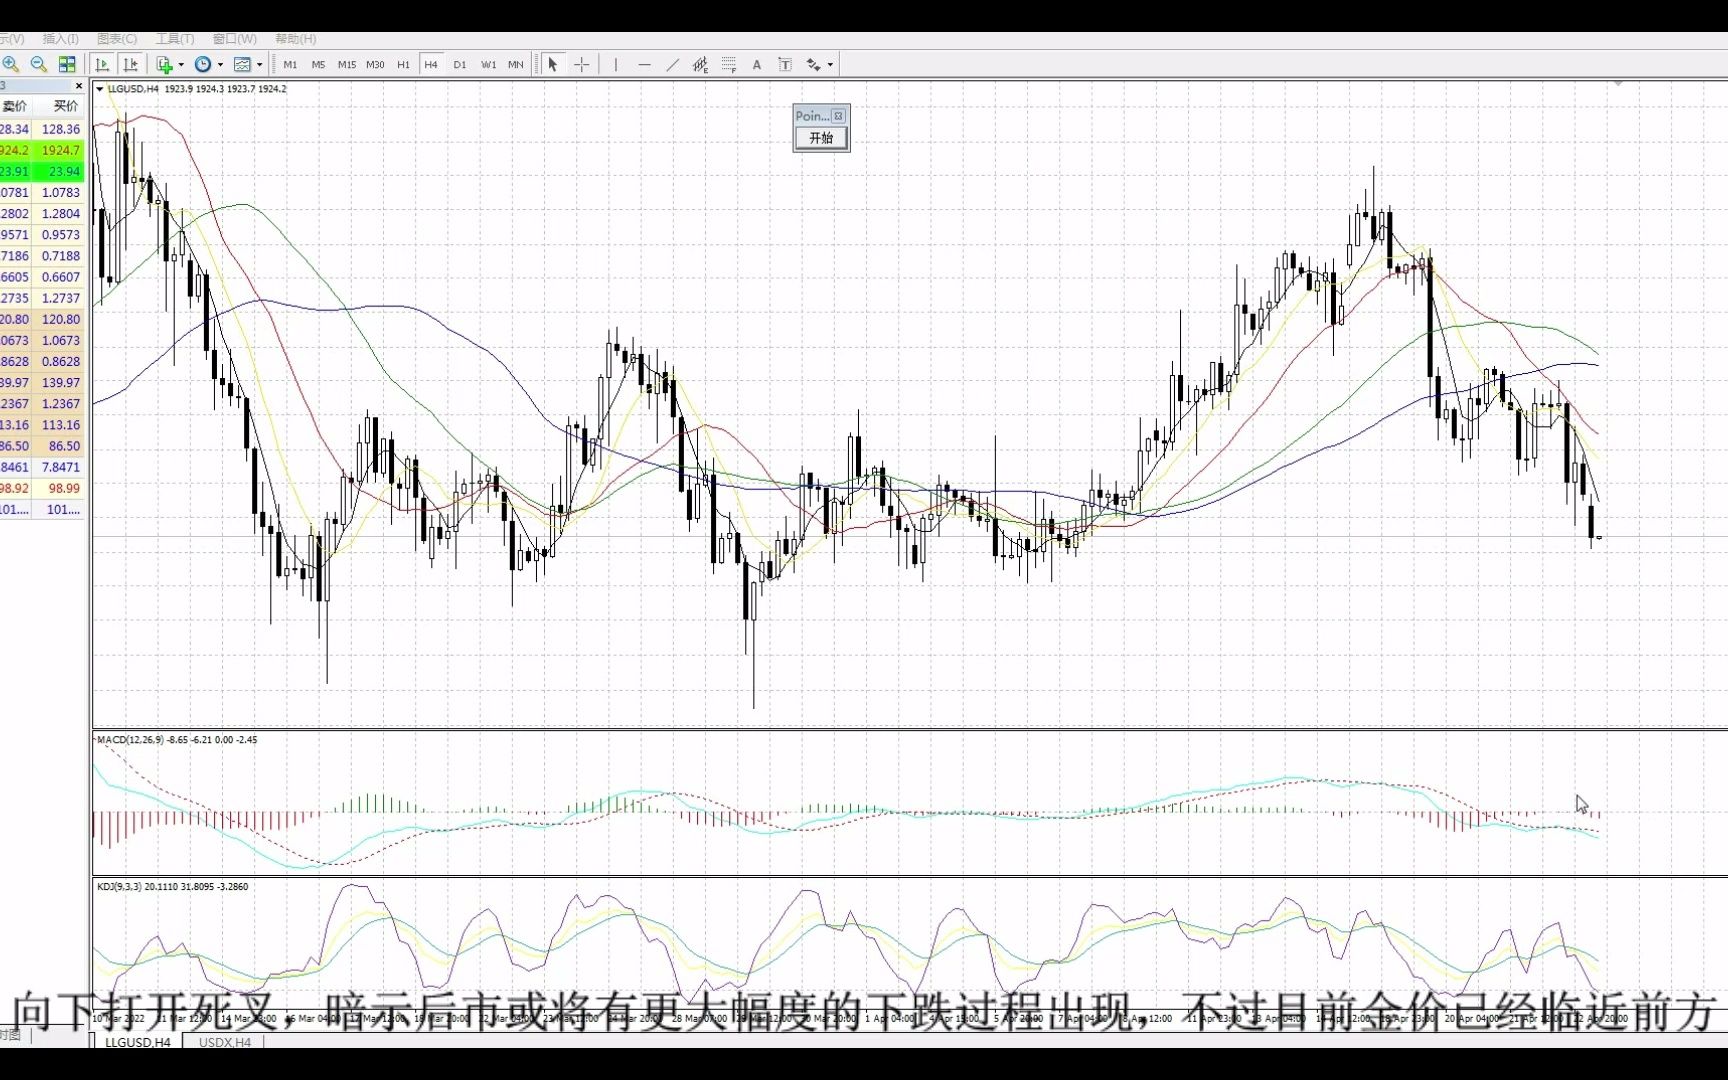Select the LLGUSD,H4 chart tab
Screen dimensions: 1728x1080
coord(138,1042)
